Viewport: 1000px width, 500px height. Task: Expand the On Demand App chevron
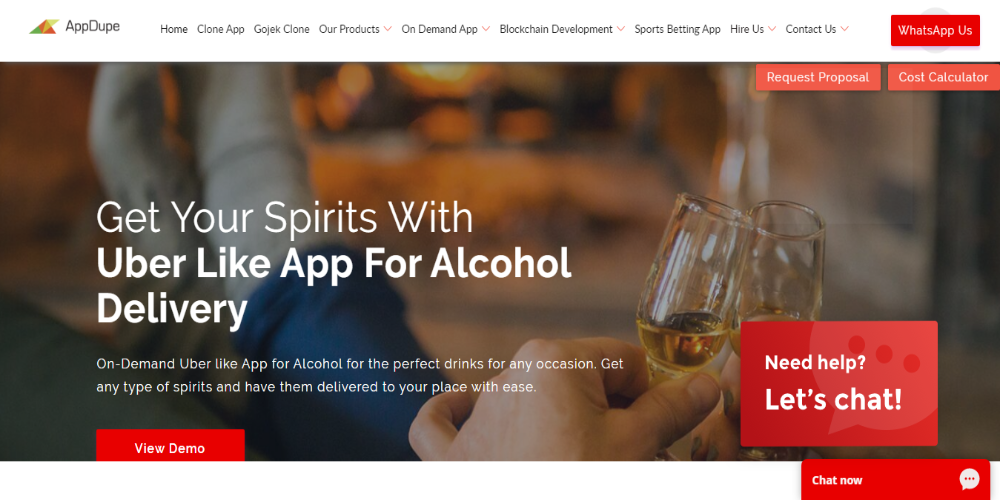coord(485,29)
